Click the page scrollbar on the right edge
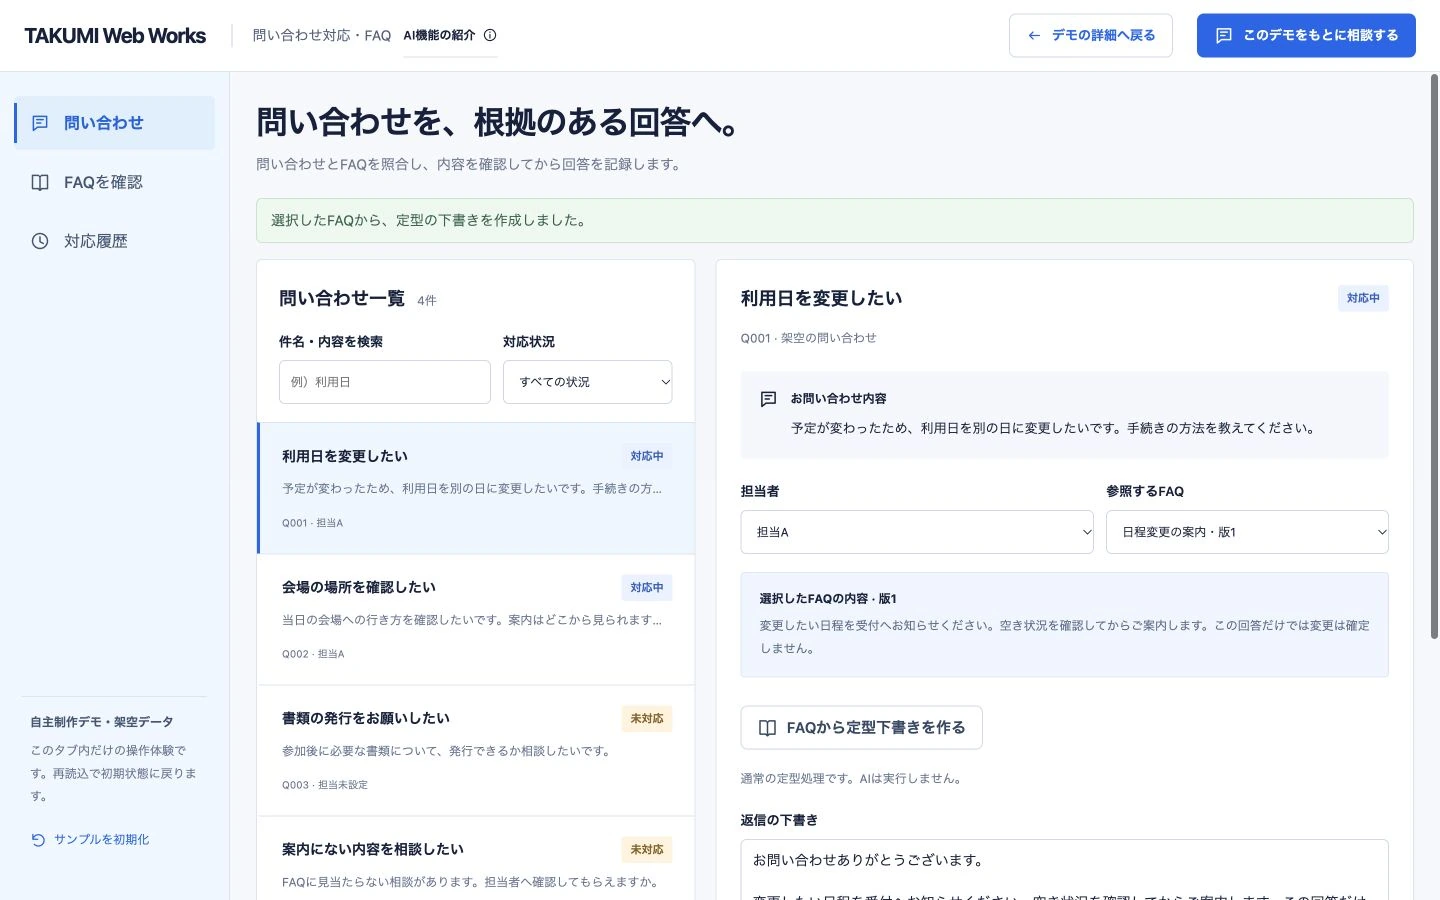This screenshot has height=900, width=1440. (1434, 357)
